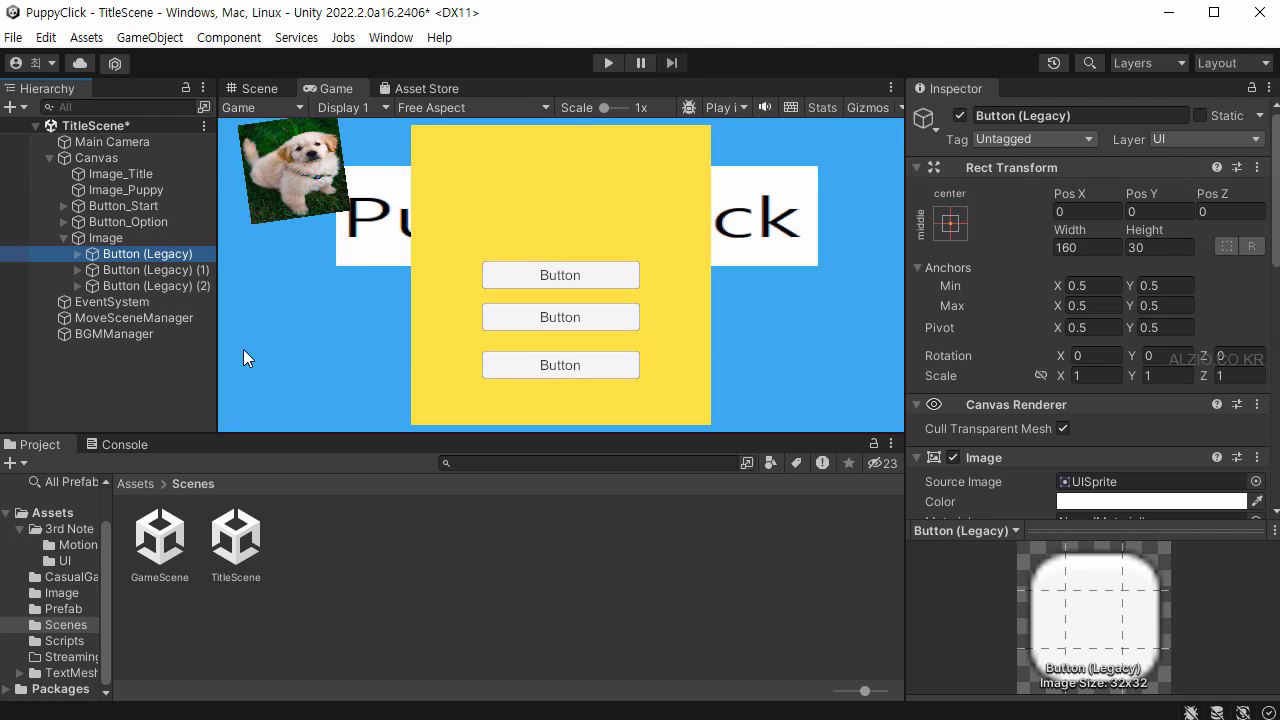Click the global search magnifier icon
The width and height of the screenshot is (1280, 720).
(1090, 63)
